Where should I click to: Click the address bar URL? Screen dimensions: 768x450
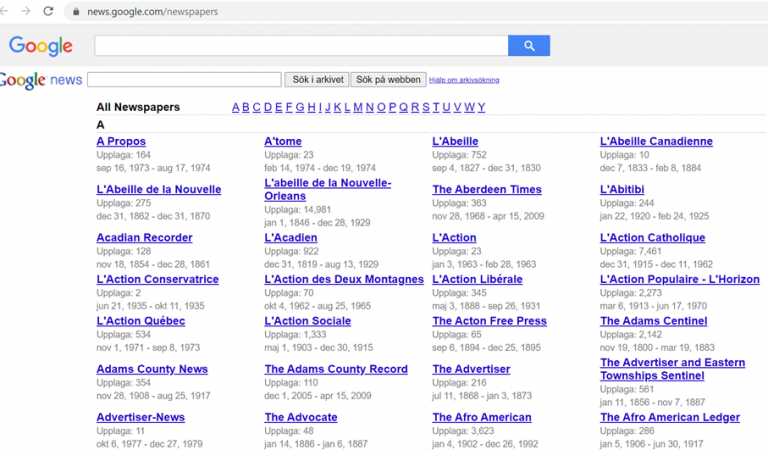[x=152, y=11]
